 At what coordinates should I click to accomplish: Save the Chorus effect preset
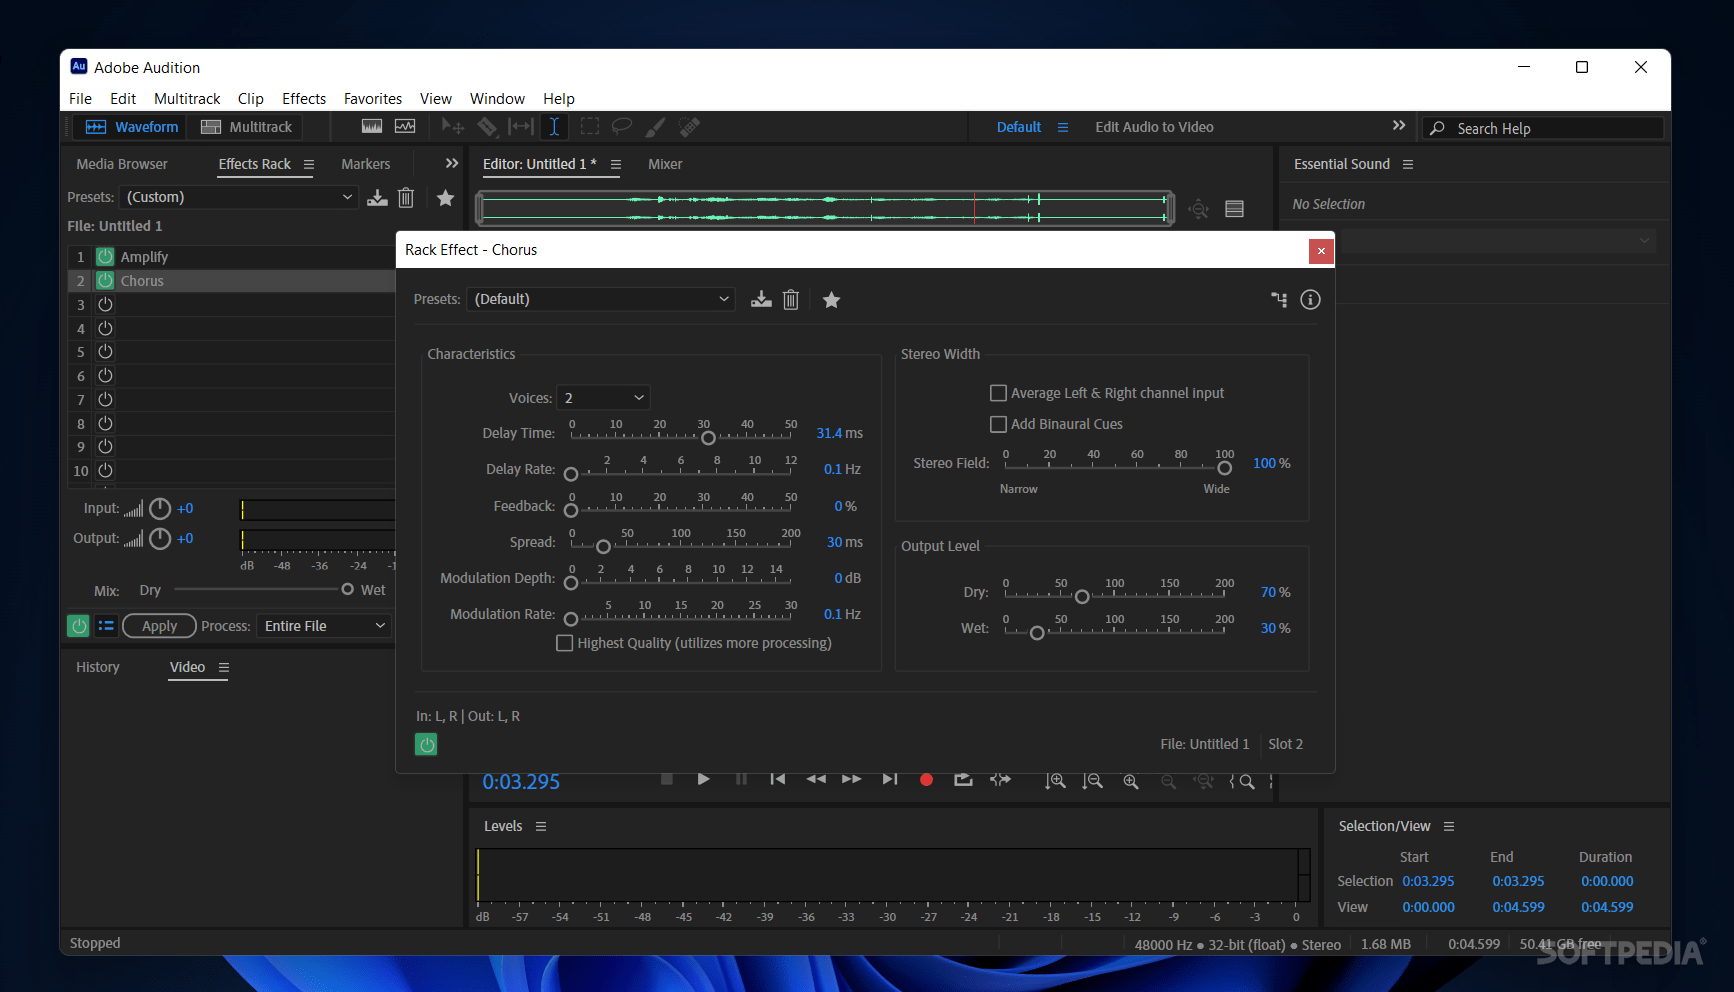pos(761,299)
